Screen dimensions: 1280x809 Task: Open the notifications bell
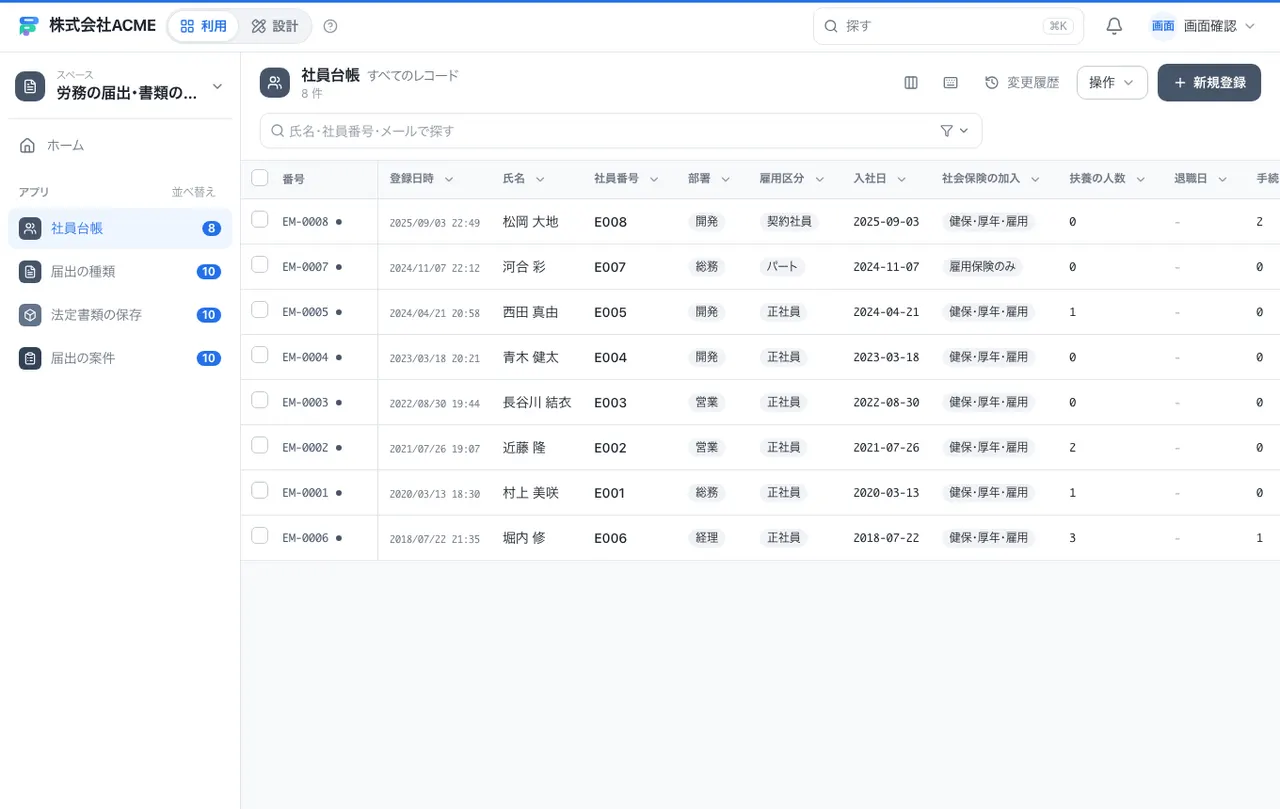[x=1114, y=26]
